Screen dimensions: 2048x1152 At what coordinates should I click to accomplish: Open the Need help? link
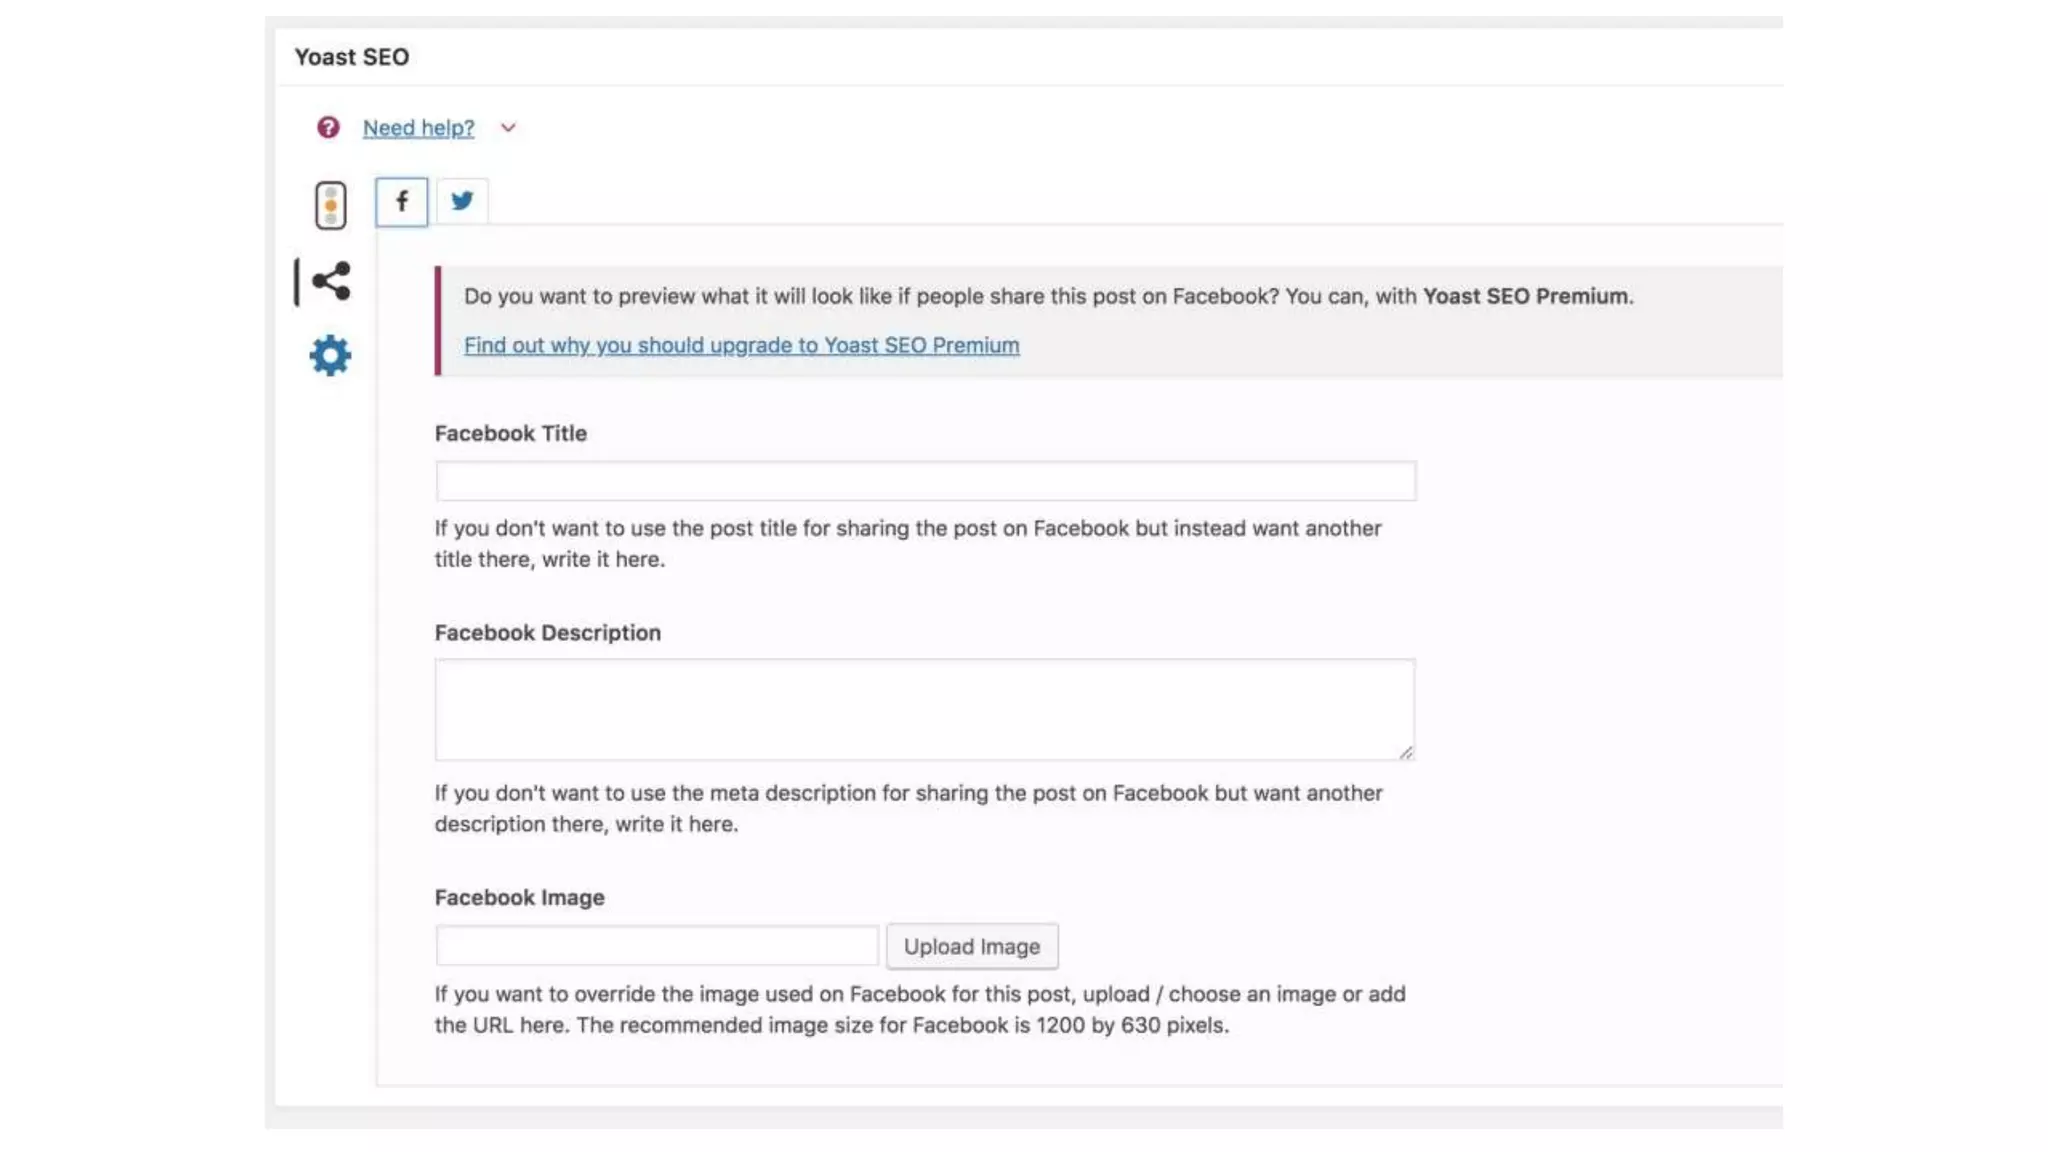click(x=418, y=128)
